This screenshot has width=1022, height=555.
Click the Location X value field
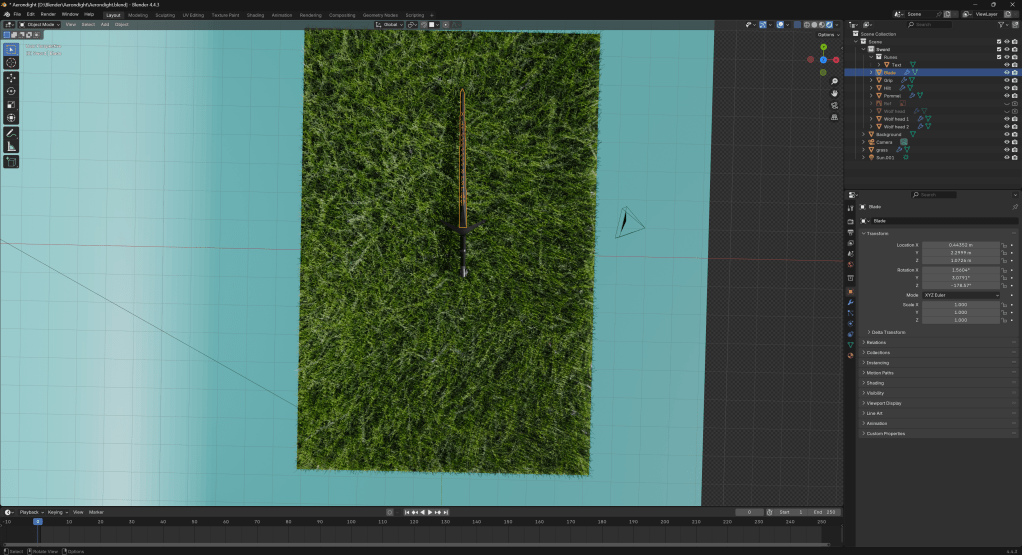point(960,244)
